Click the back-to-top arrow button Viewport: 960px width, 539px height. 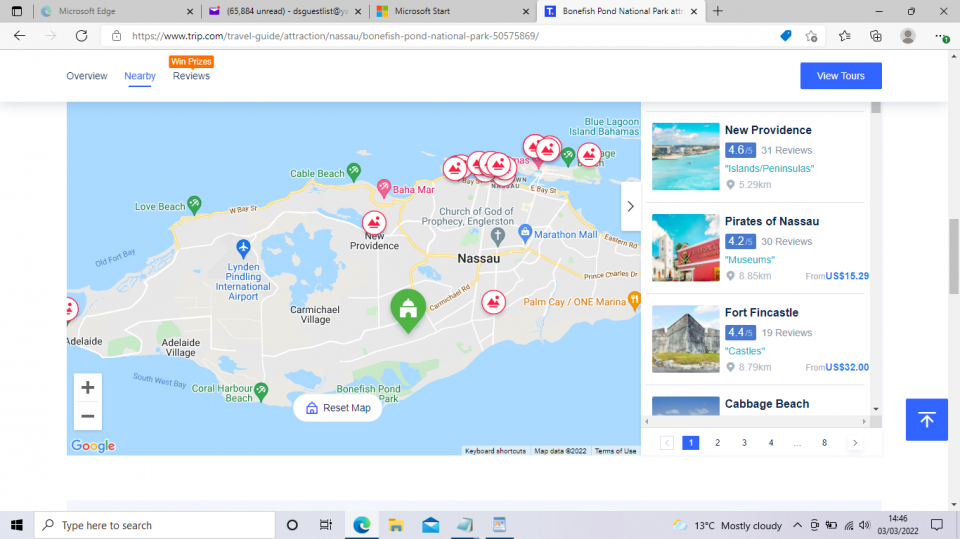pyautogui.click(x=926, y=420)
